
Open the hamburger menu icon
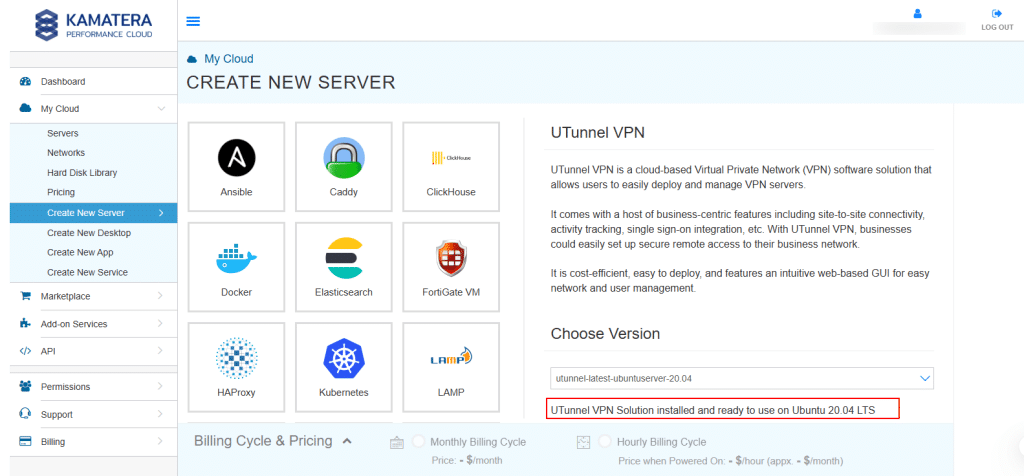[x=193, y=21]
